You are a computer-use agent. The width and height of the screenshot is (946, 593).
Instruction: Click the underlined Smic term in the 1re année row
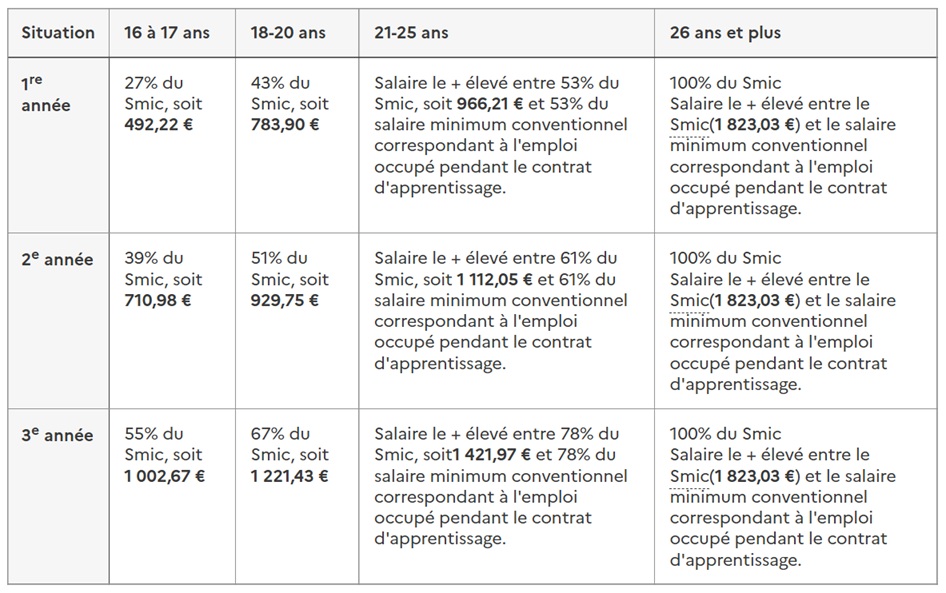click(688, 125)
